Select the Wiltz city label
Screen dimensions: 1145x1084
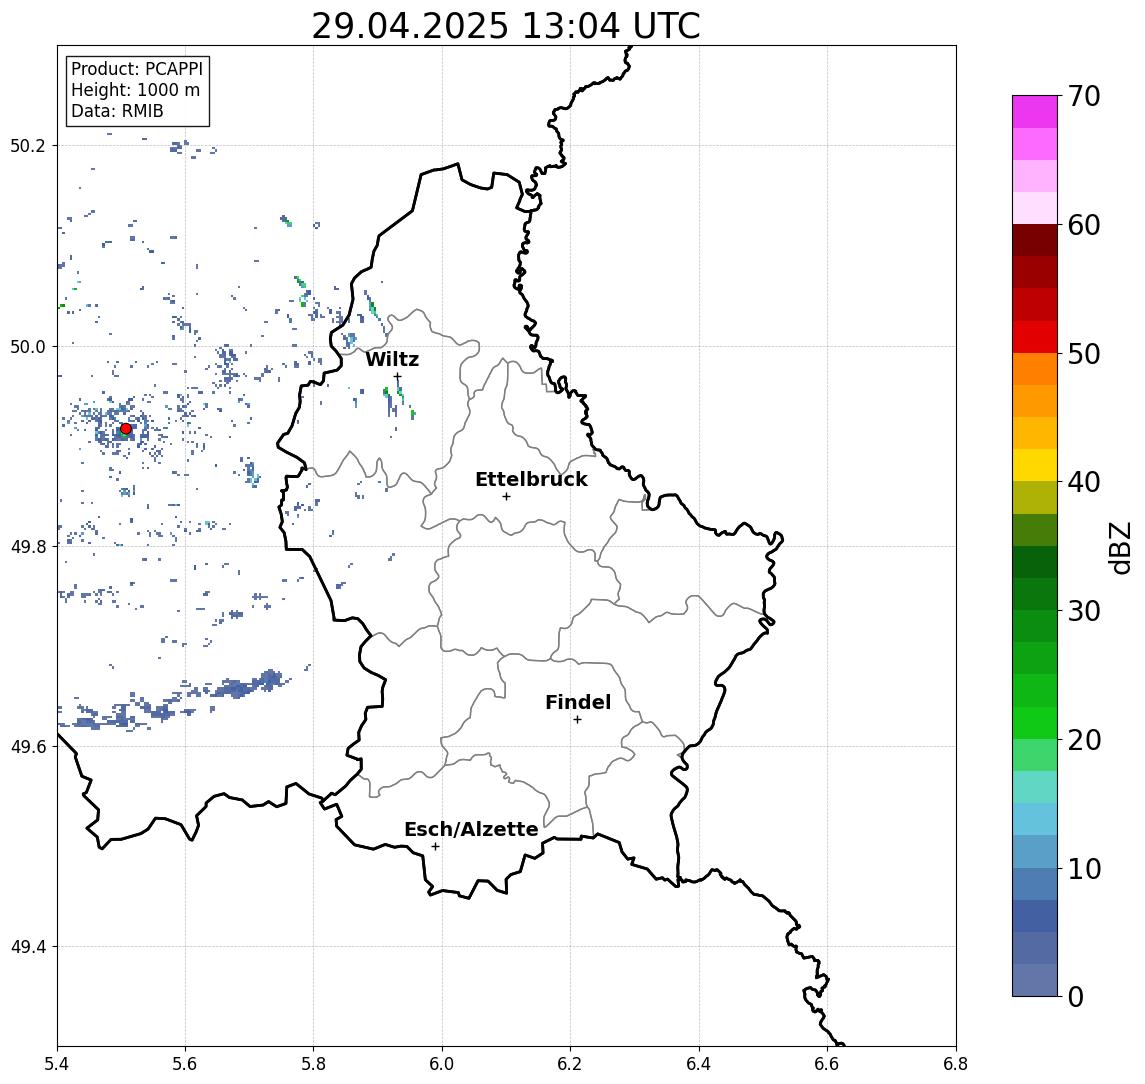pyautogui.click(x=392, y=359)
